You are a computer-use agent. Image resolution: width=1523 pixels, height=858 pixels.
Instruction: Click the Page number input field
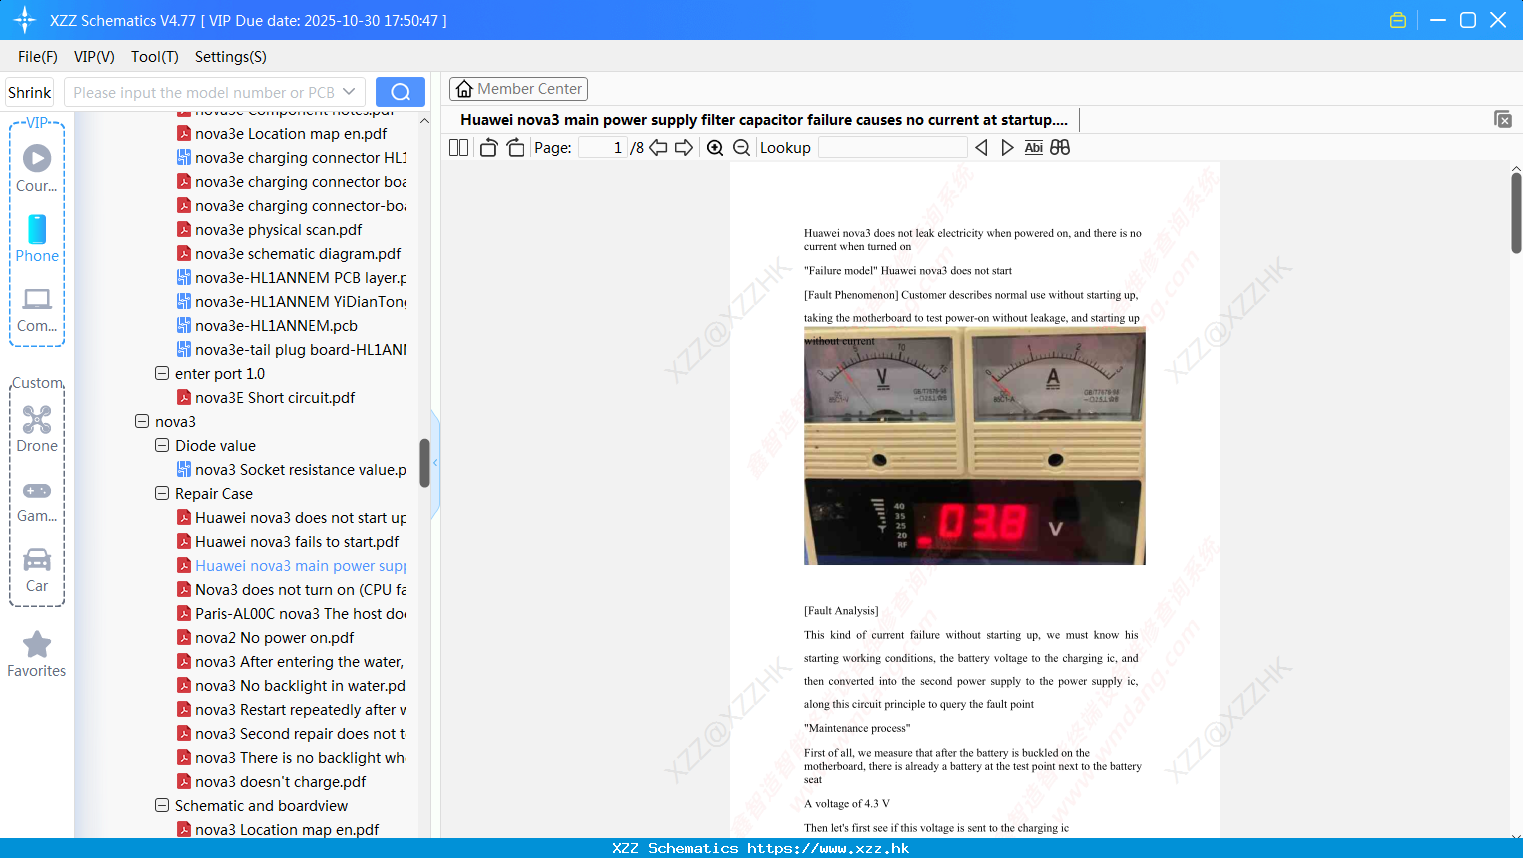(602, 147)
